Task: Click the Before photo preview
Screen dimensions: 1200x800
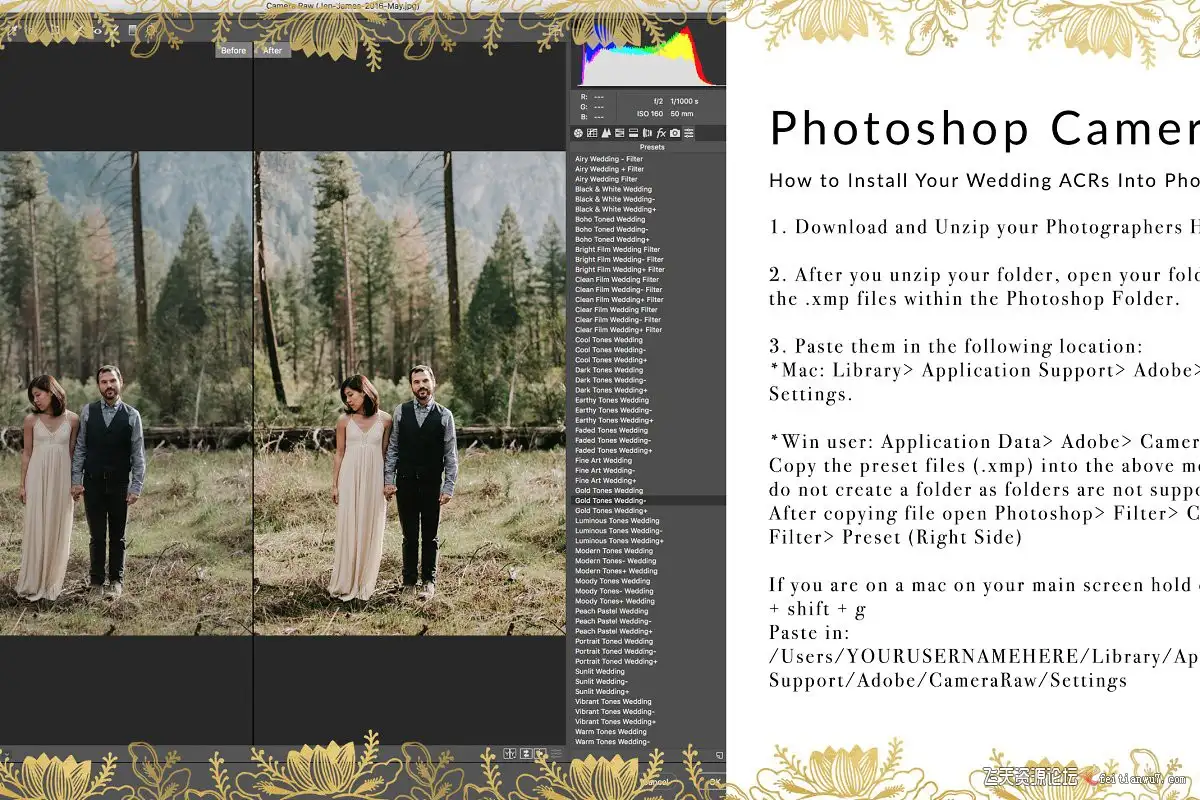Action: point(126,393)
